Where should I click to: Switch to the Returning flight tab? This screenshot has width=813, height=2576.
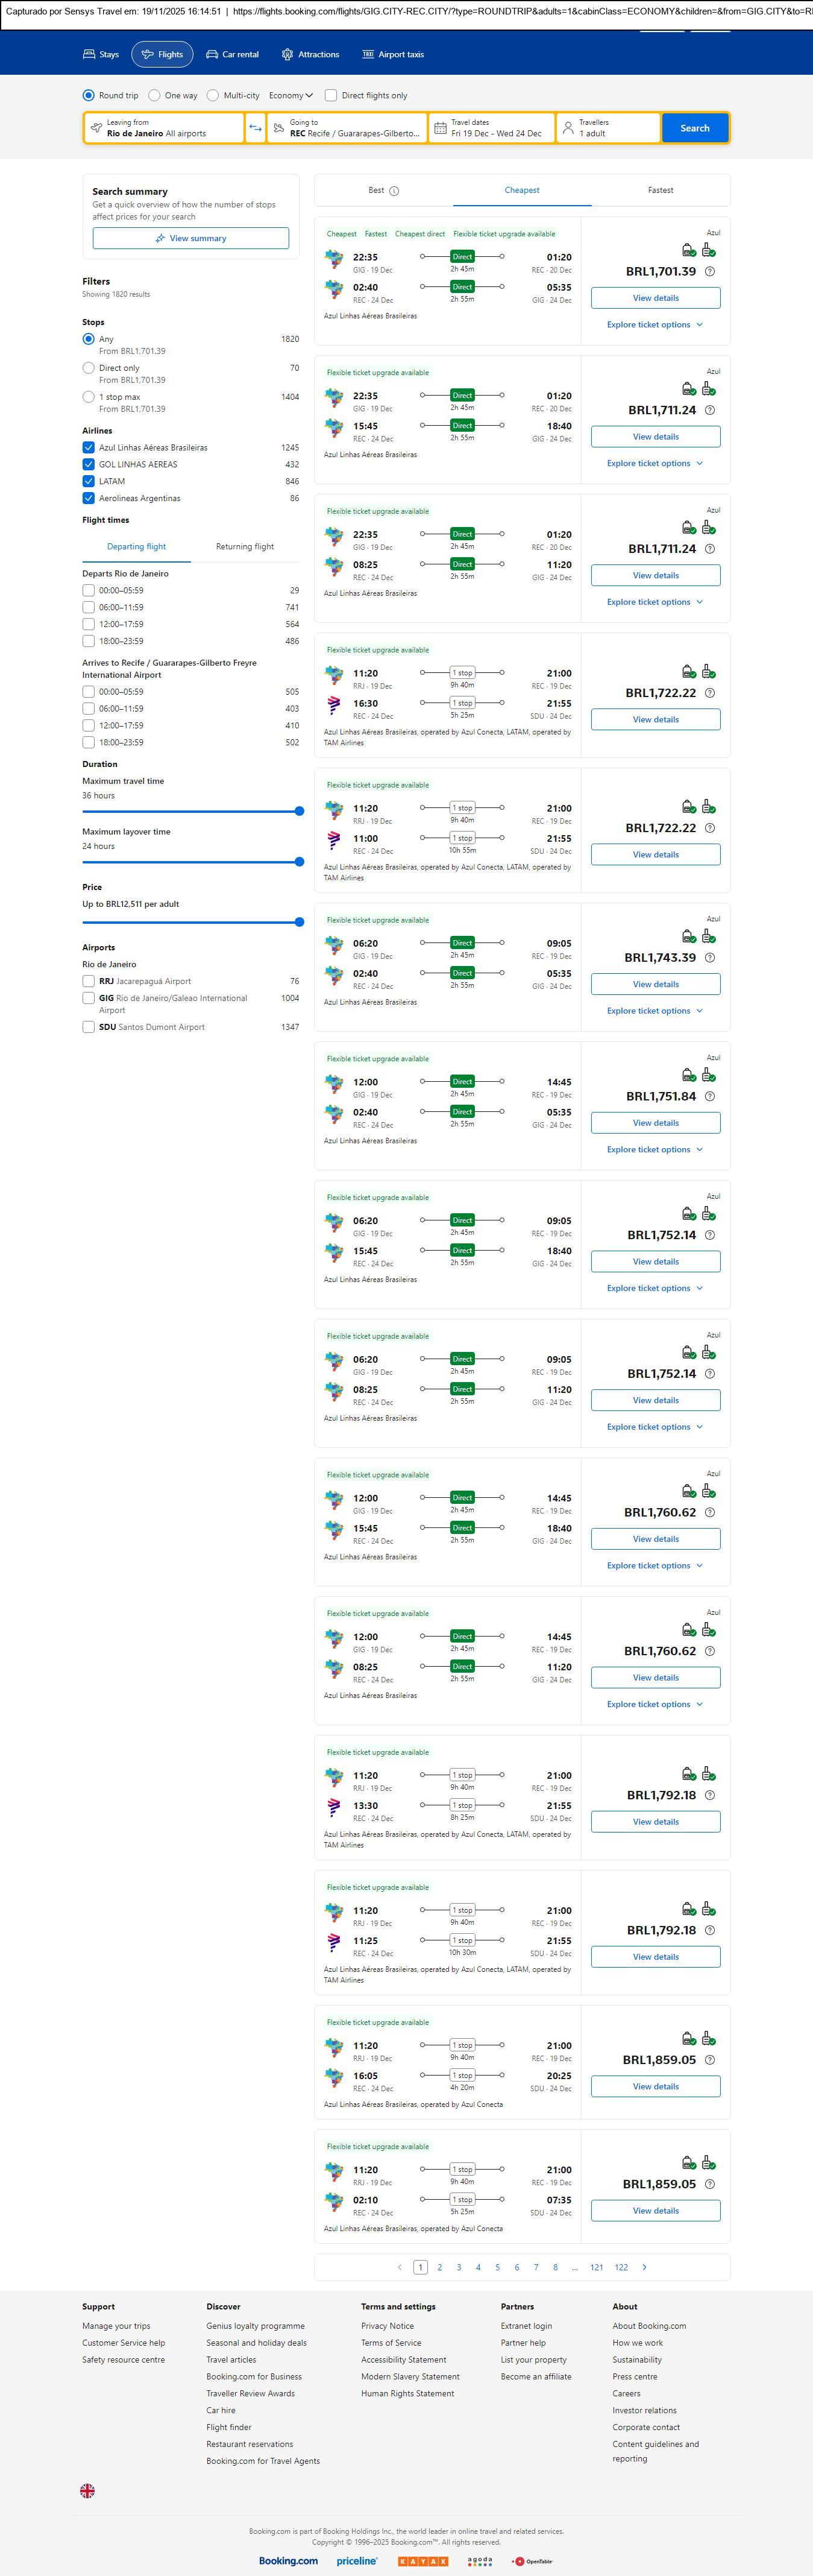pyautogui.click(x=245, y=547)
